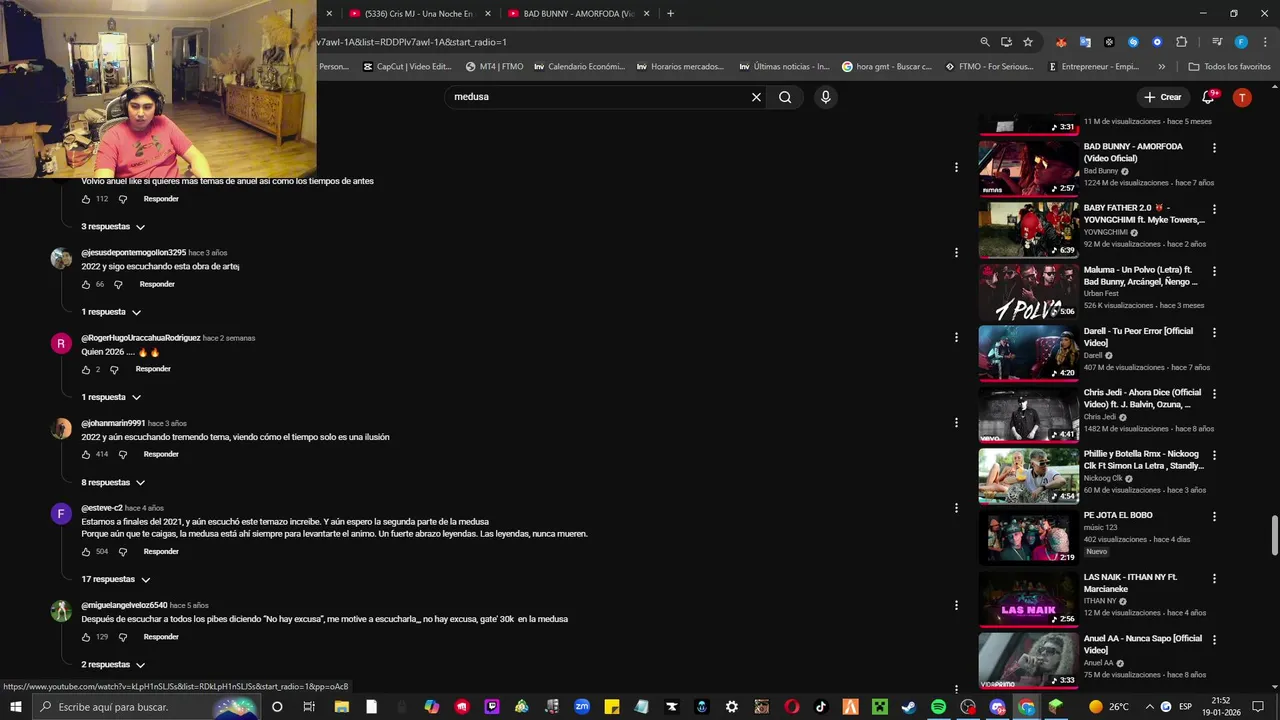Open 'CapCut | Video Edit...' bookmark

point(407,67)
